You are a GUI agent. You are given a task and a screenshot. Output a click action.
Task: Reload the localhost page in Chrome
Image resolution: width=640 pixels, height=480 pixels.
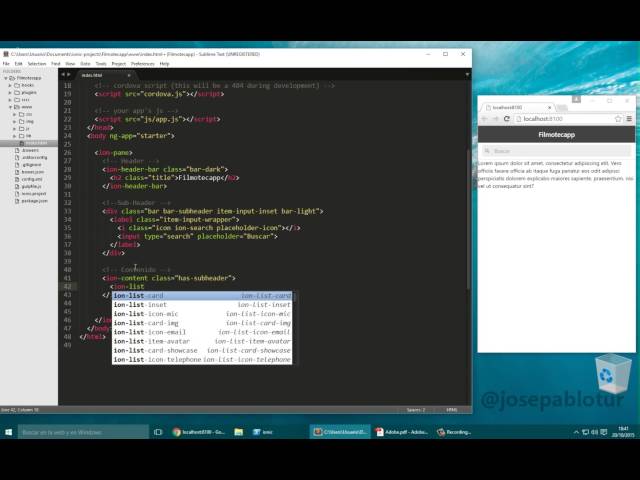click(x=507, y=119)
